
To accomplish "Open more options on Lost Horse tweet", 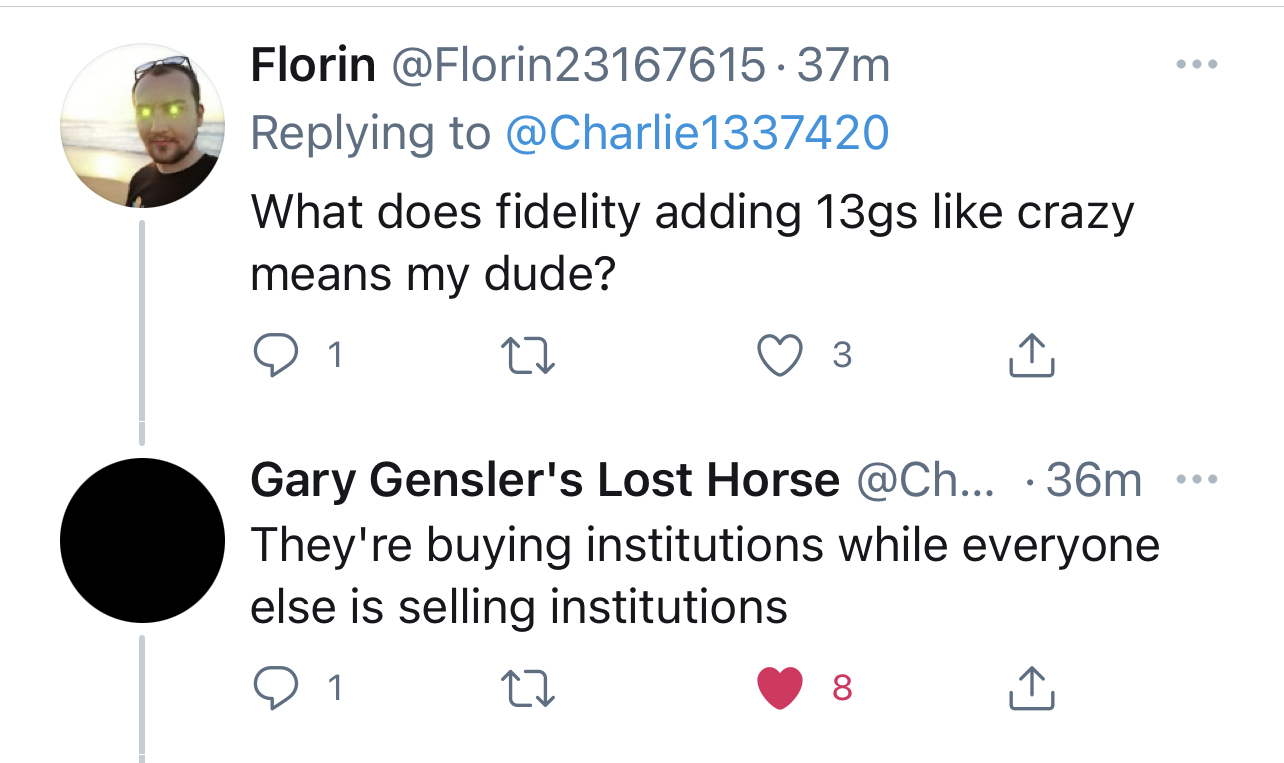I will pyautogui.click(x=1196, y=480).
